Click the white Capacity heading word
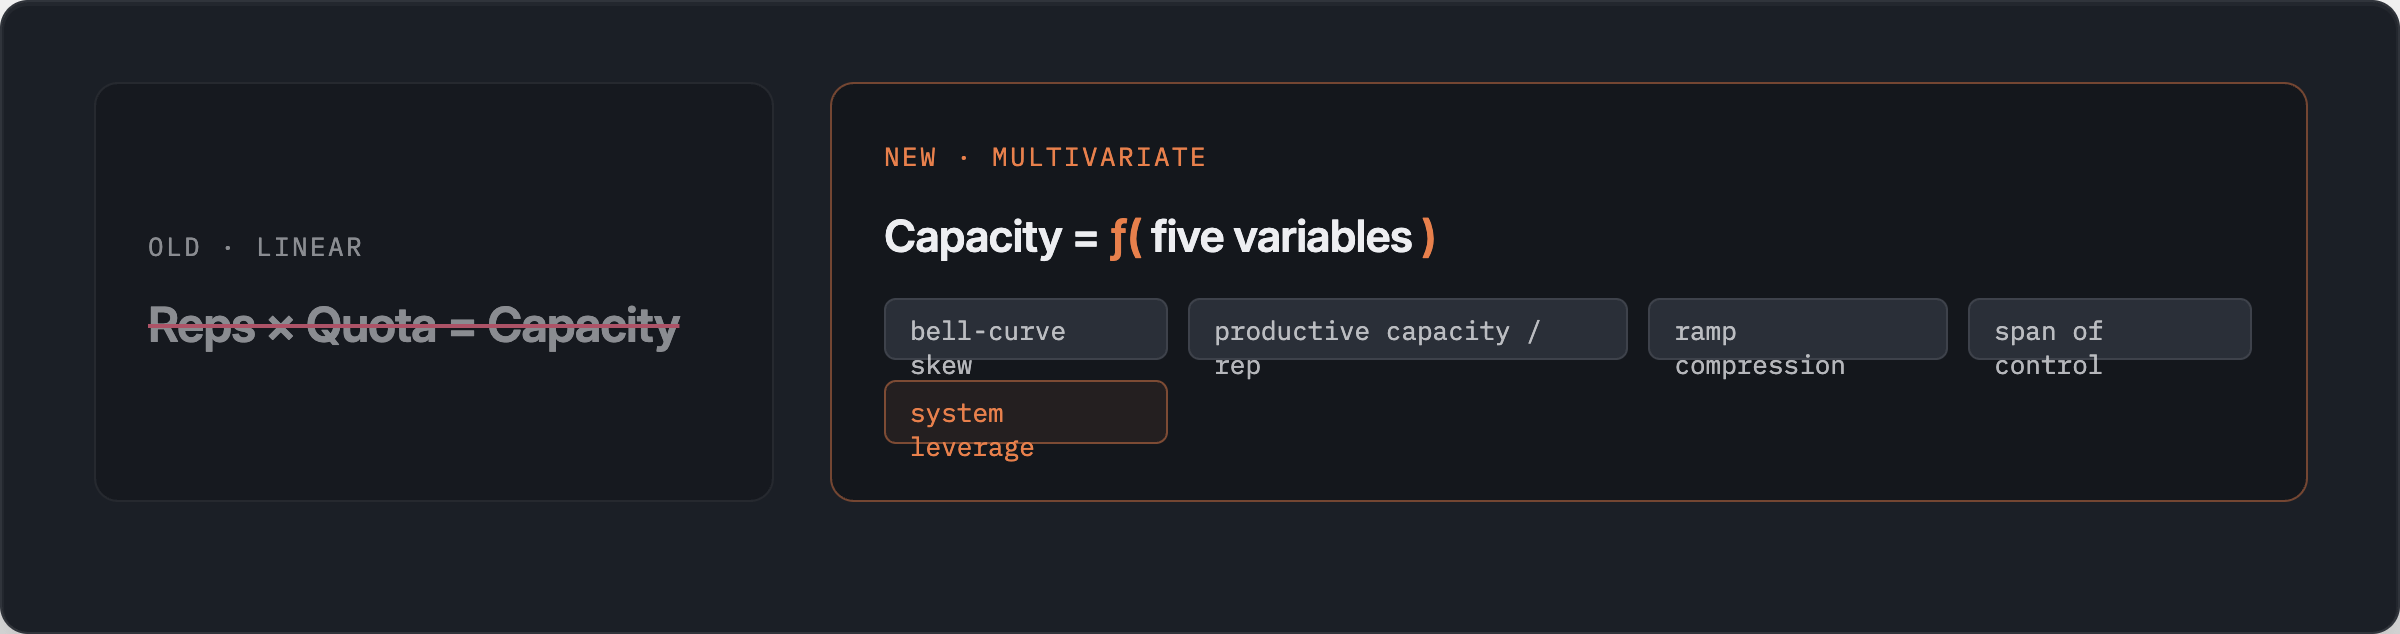2400x634 pixels. 973,238
